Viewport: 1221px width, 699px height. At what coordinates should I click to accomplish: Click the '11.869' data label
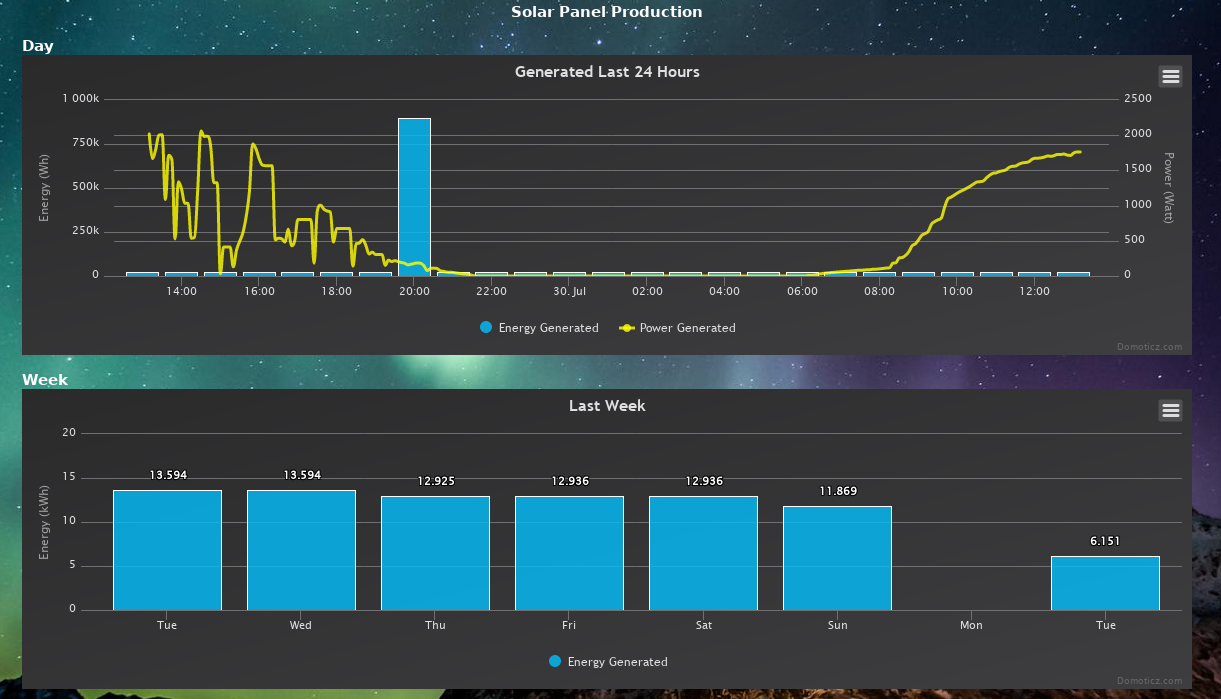(x=838, y=491)
